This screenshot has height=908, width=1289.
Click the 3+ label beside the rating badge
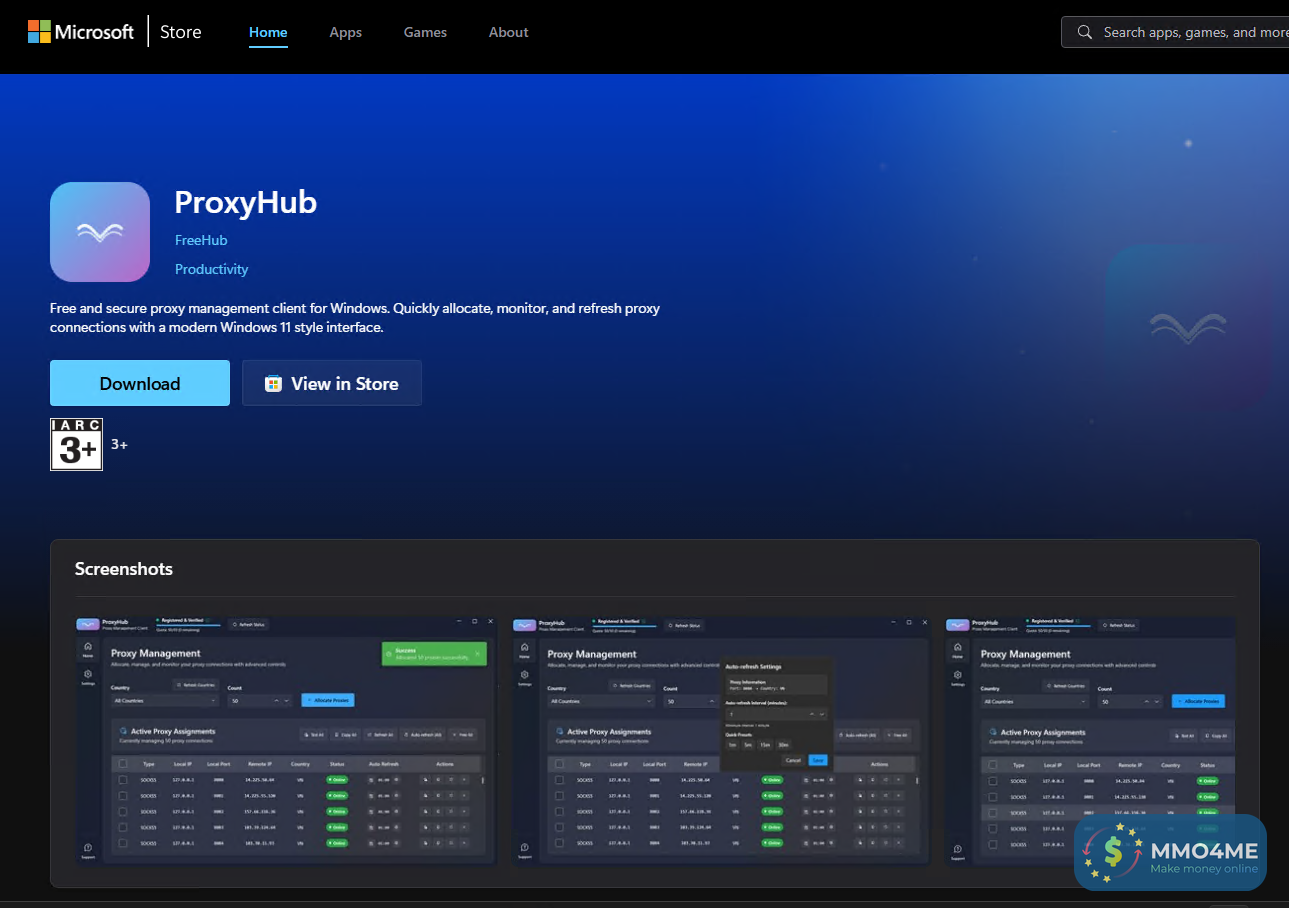[x=119, y=444]
